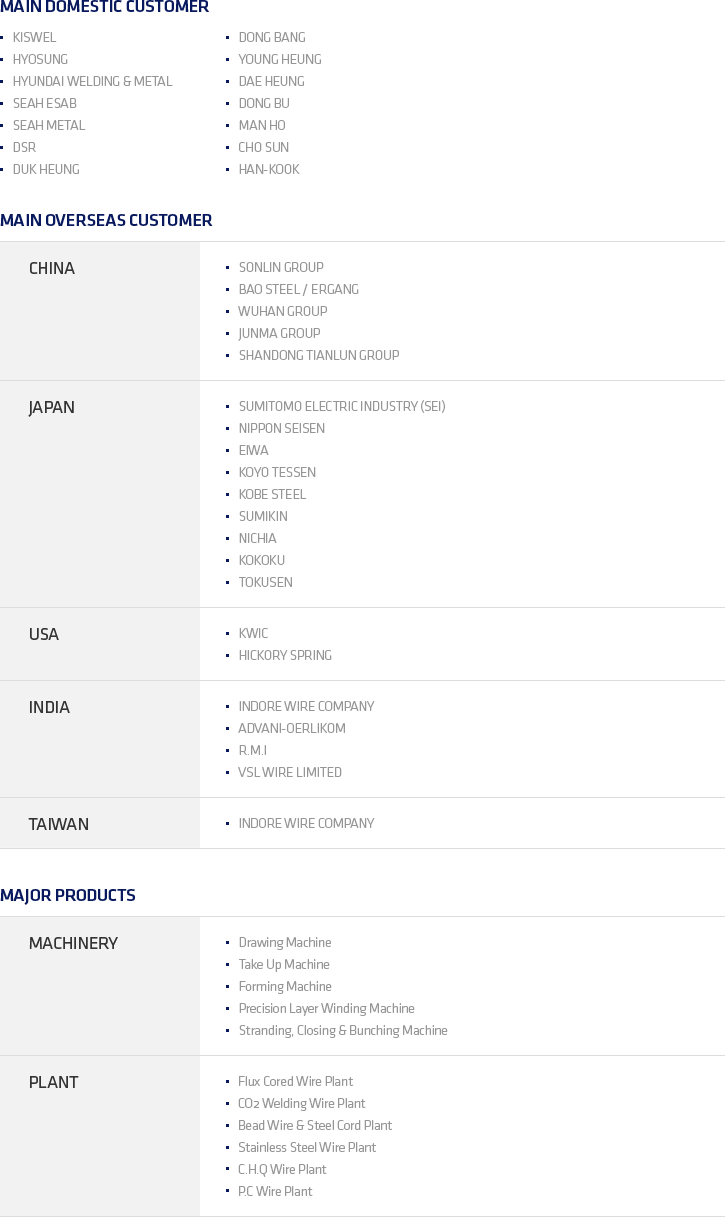Select SUMITOMO ELECTRIC INDUSTRY (SEI) entry
The height and width of the screenshot is (1217, 725).
coord(342,406)
